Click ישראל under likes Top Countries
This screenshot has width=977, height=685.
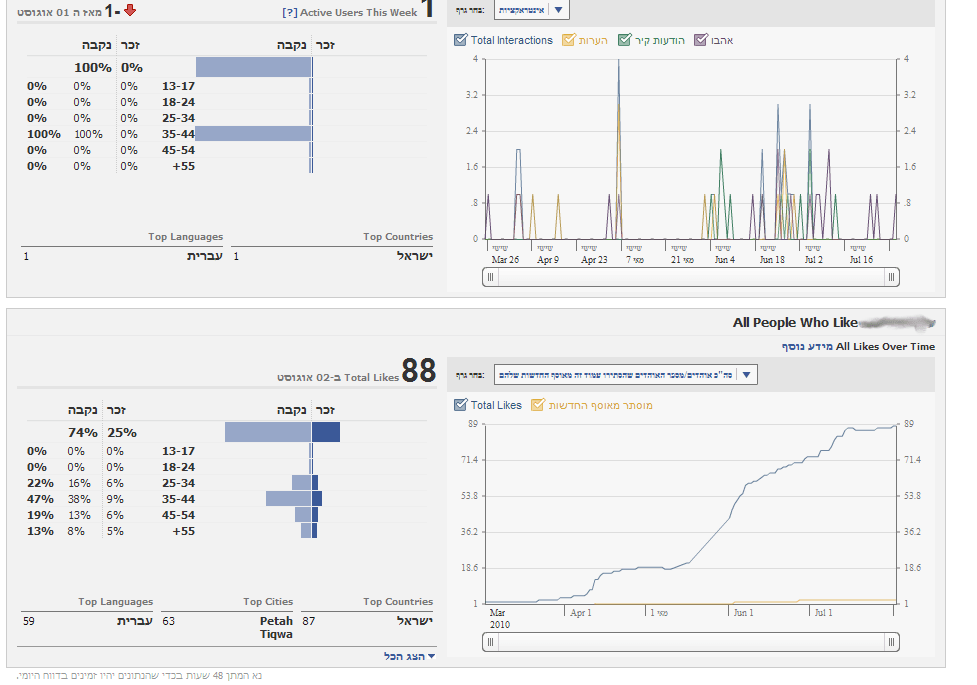(414, 621)
